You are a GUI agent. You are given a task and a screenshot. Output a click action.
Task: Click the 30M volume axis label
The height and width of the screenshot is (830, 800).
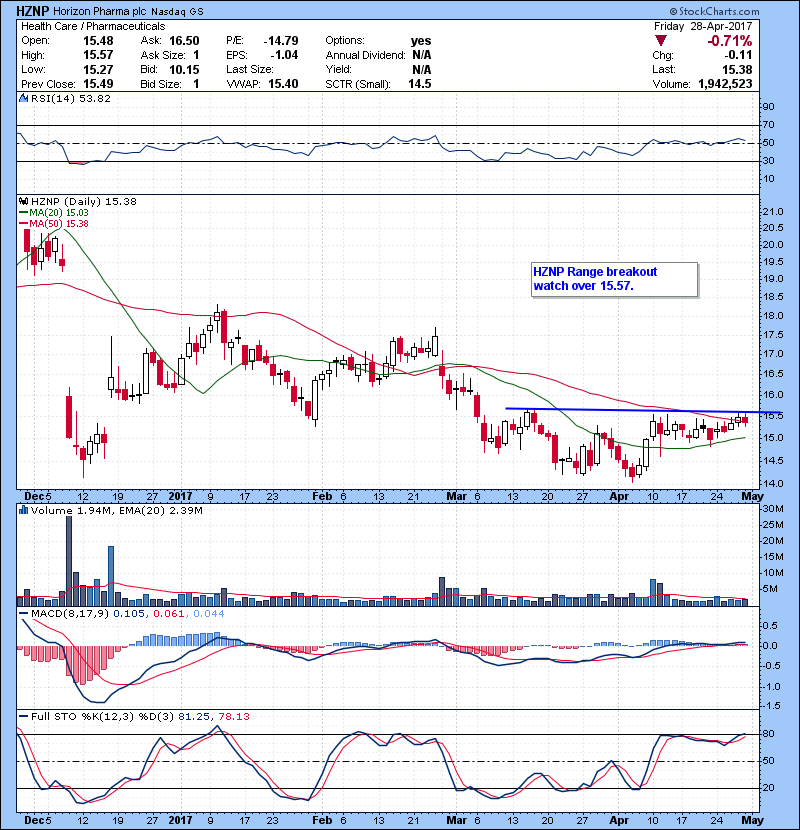coord(773,509)
